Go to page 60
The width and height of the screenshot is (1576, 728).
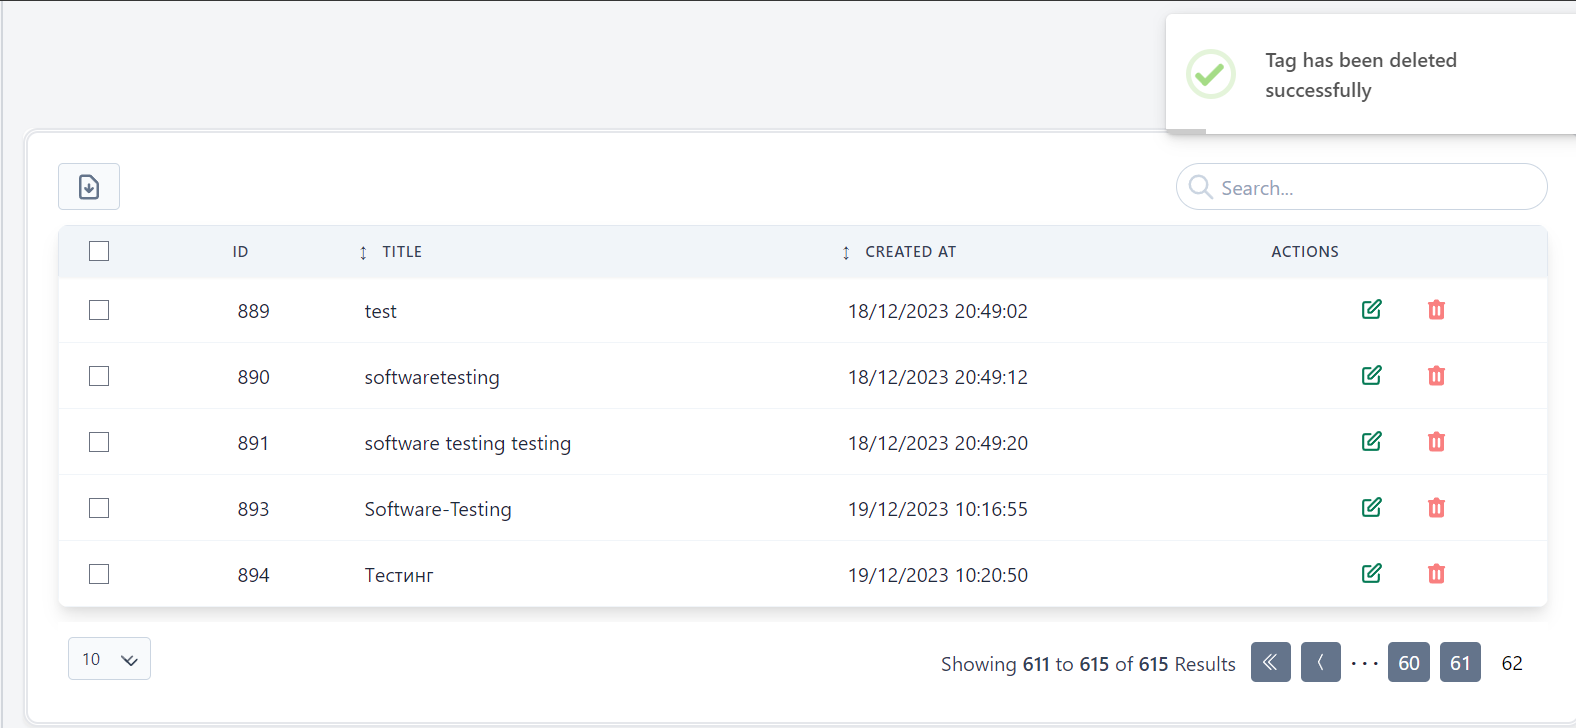pyautogui.click(x=1408, y=663)
